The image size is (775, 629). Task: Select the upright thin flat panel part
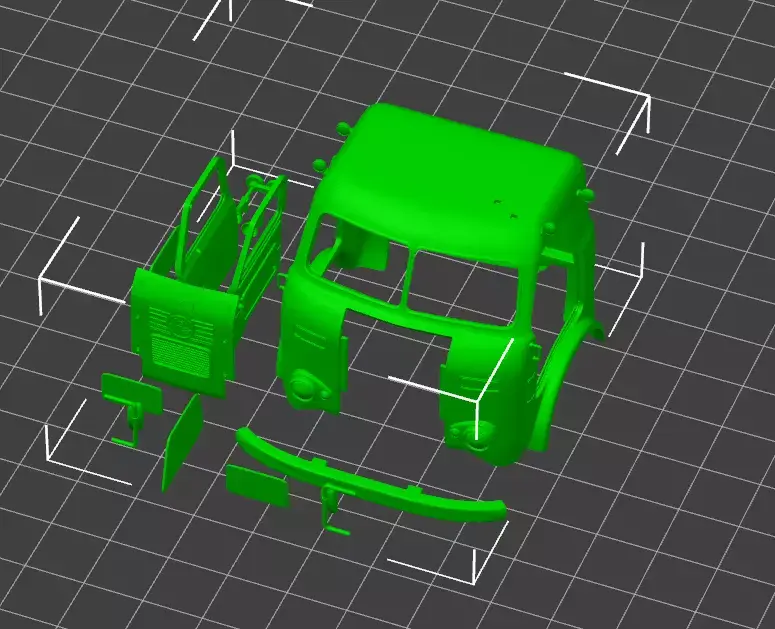pos(182,442)
